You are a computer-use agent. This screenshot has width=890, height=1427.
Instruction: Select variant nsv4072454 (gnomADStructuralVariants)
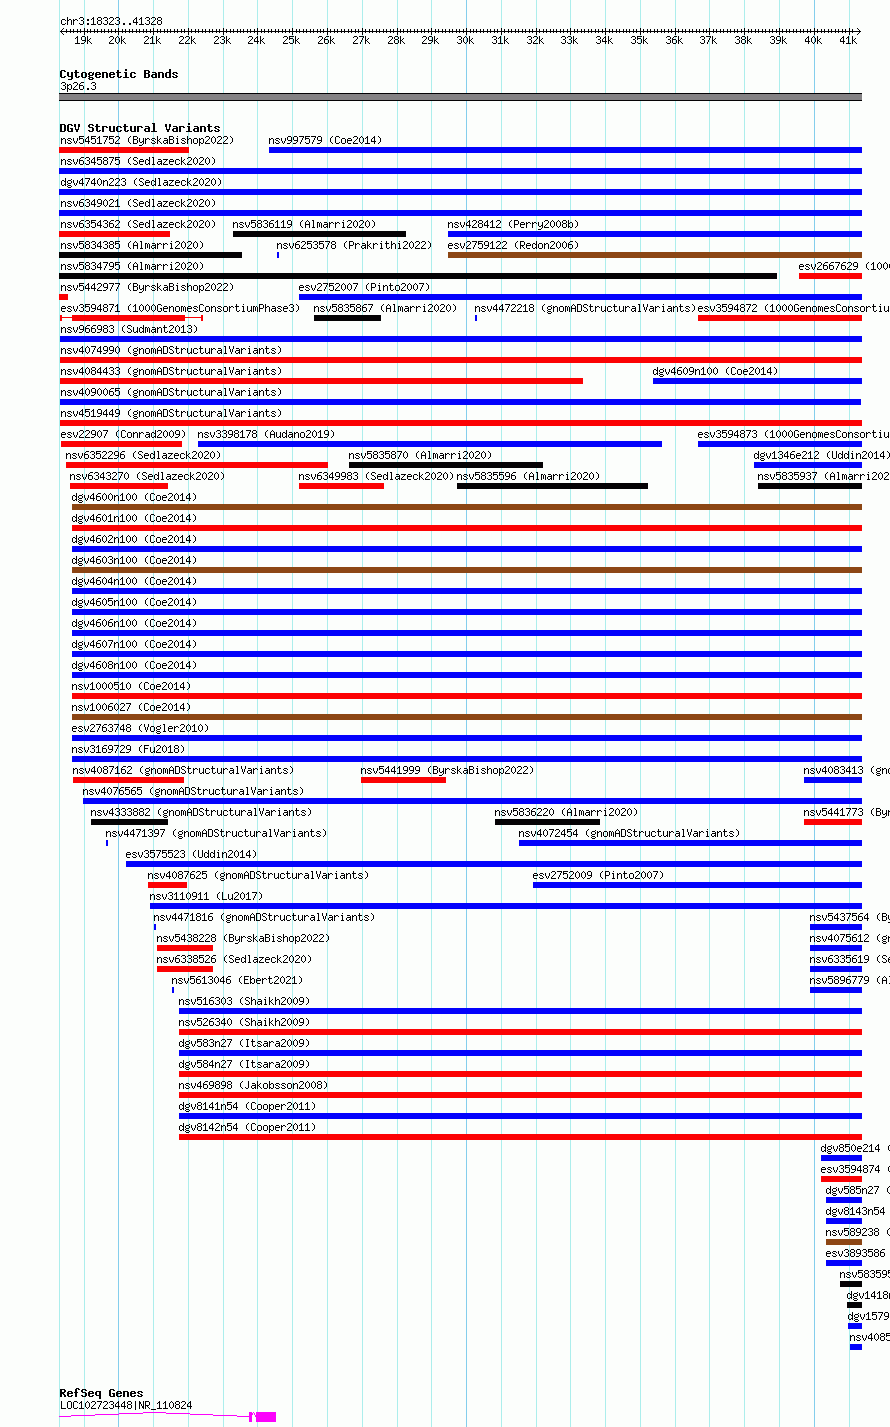click(690, 843)
